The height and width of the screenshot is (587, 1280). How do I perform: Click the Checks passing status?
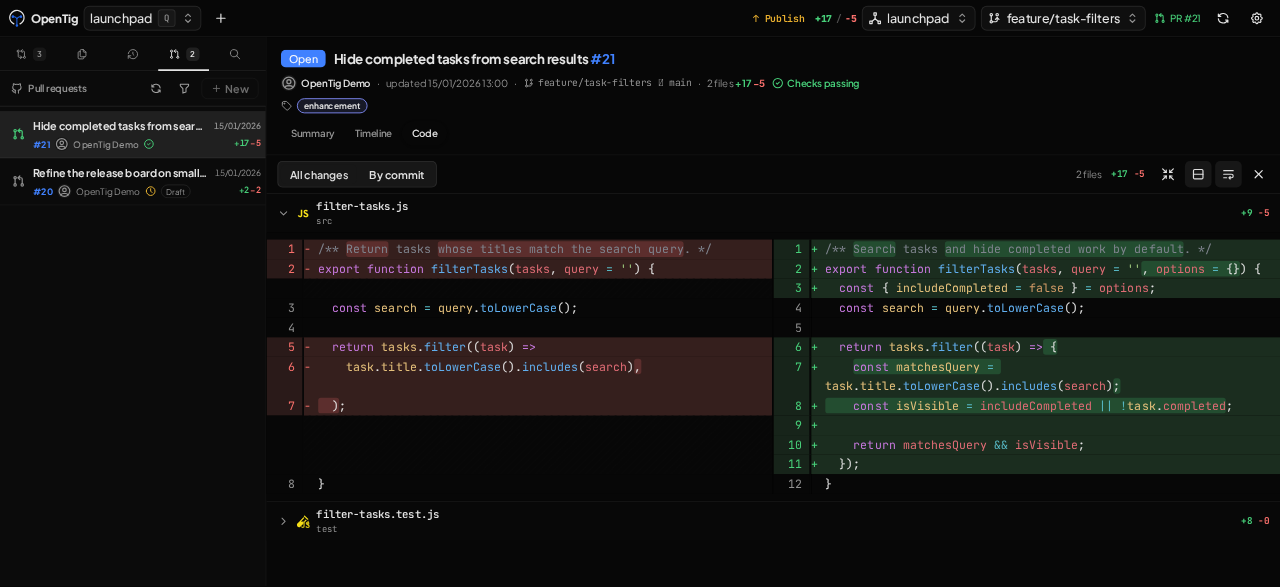pyautogui.click(x=815, y=83)
